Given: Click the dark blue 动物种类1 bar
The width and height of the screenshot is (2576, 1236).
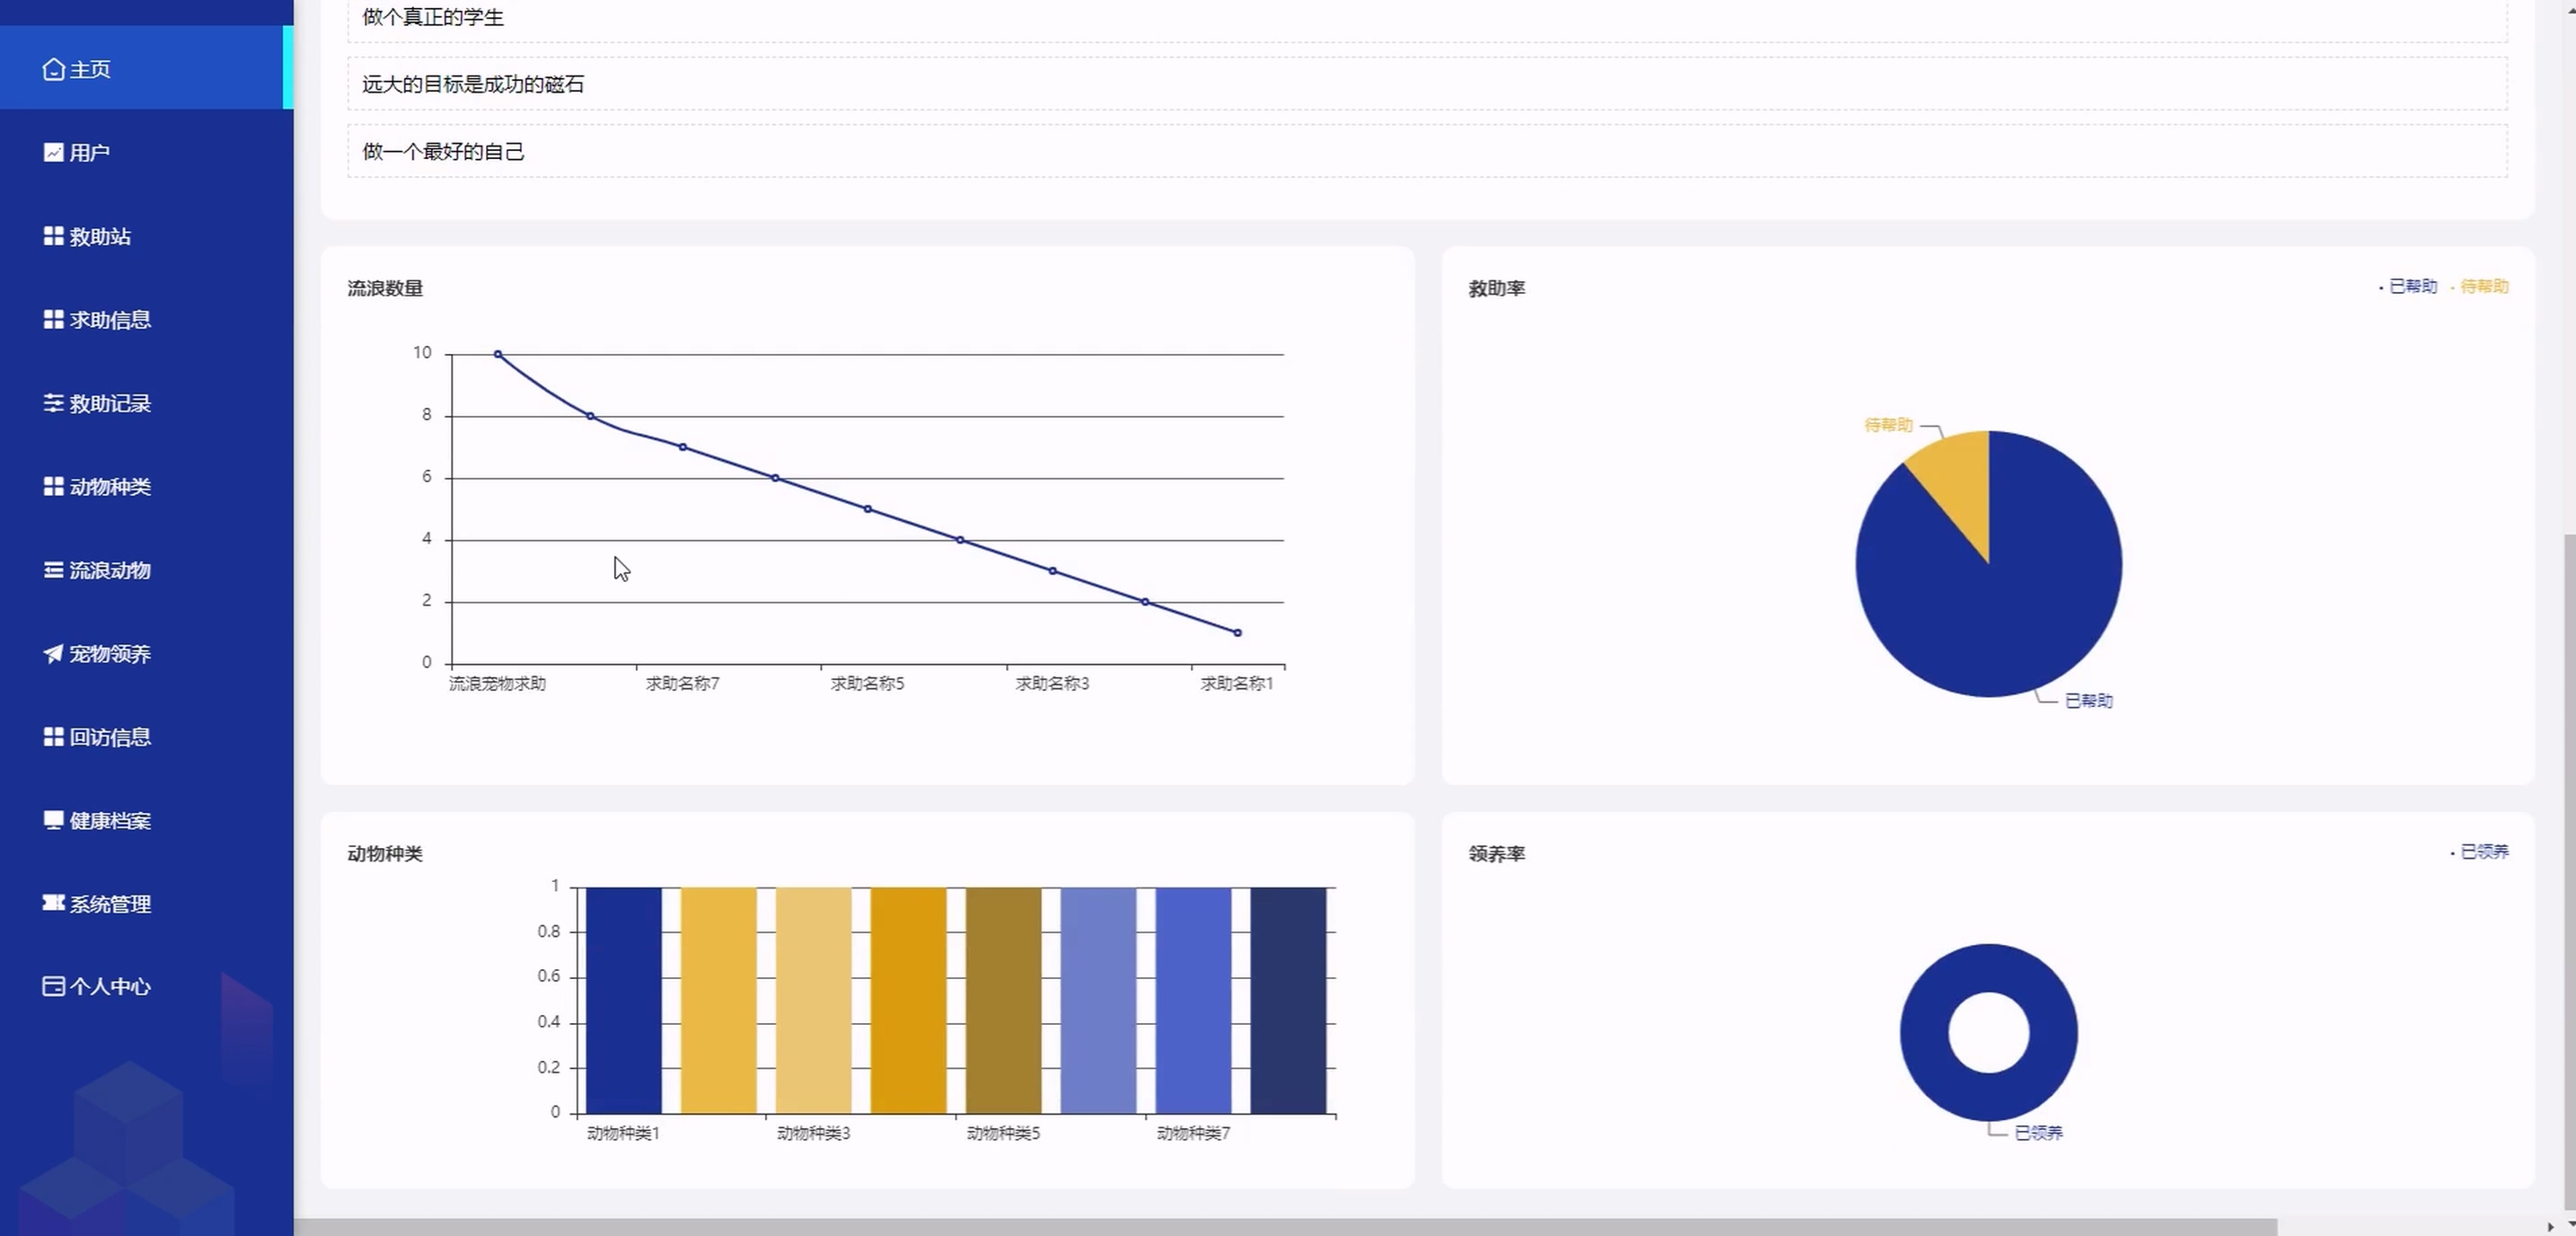Looking at the screenshot, I should (x=623, y=1000).
